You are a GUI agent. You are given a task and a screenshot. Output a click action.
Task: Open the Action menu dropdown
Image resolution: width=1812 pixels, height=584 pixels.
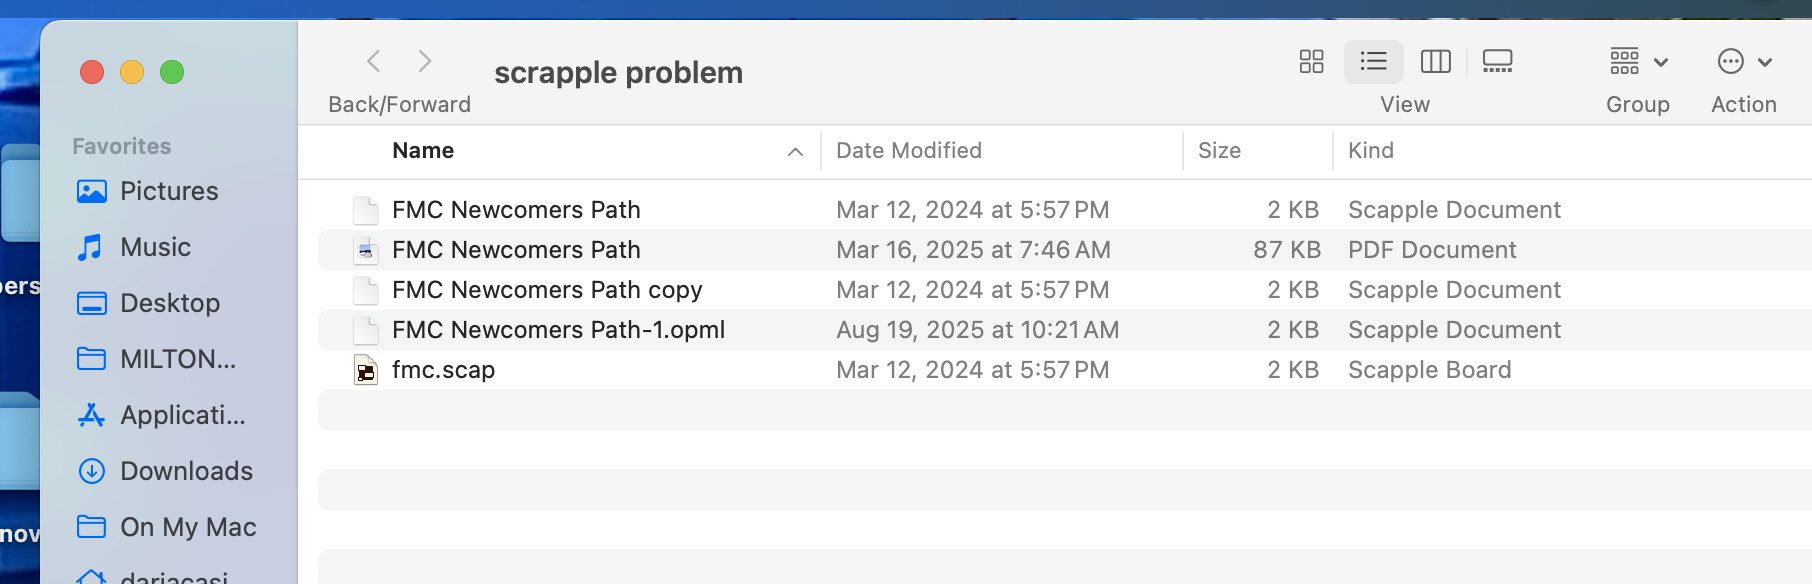[1744, 62]
